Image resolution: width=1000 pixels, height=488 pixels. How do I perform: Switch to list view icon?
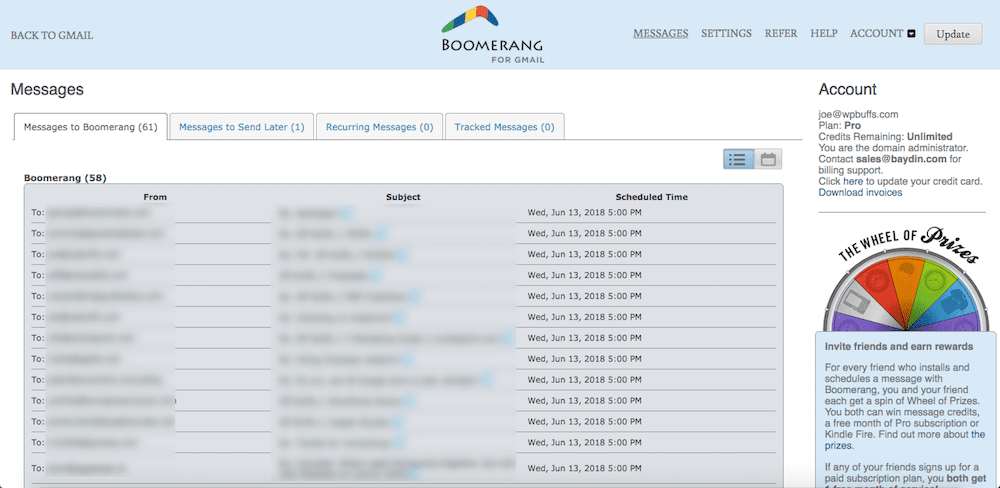point(738,159)
